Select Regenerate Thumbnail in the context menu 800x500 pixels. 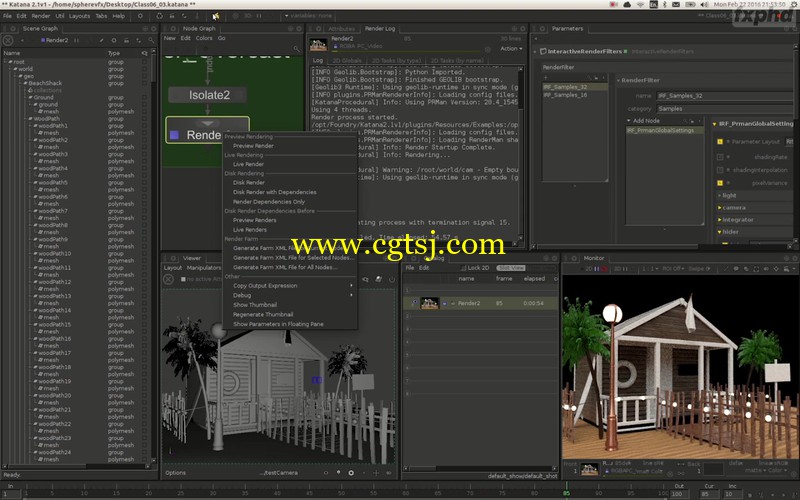click(x=263, y=314)
